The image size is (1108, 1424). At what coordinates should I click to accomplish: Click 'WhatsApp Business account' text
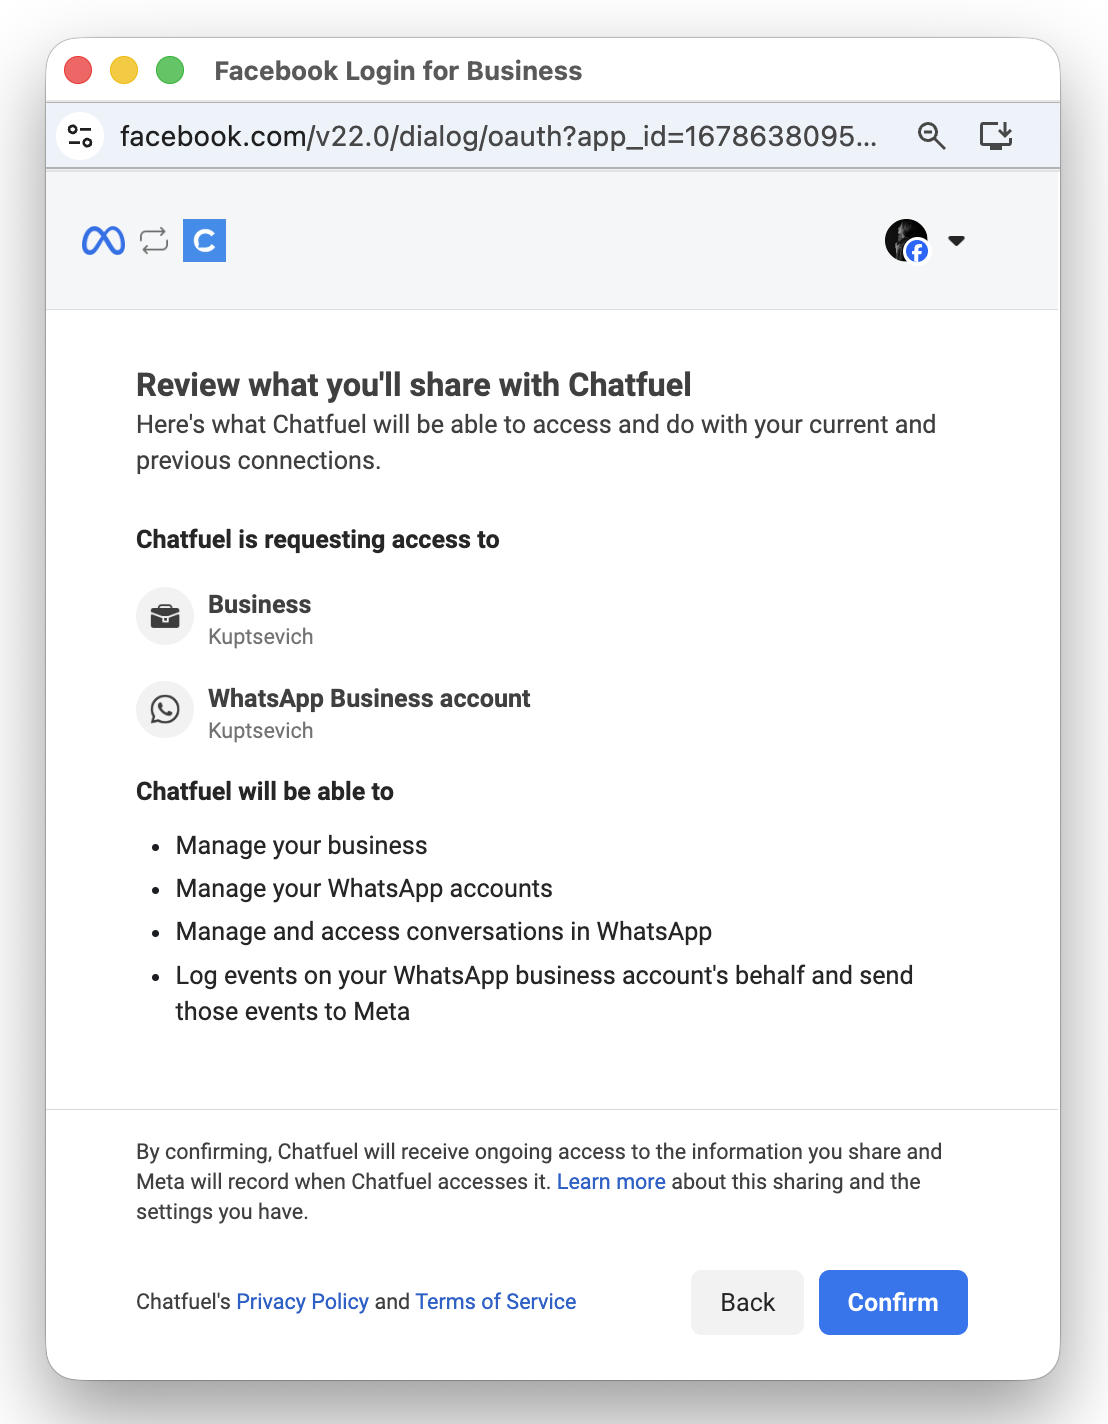[369, 698]
